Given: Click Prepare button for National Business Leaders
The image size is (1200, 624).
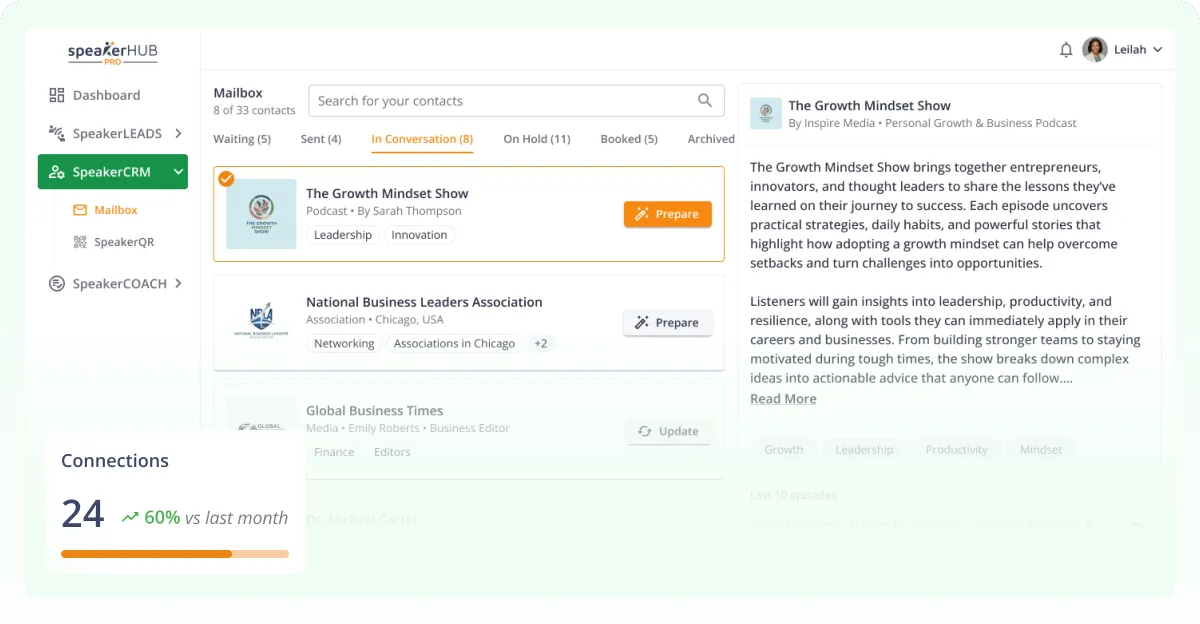Looking at the screenshot, I should 668,323.
